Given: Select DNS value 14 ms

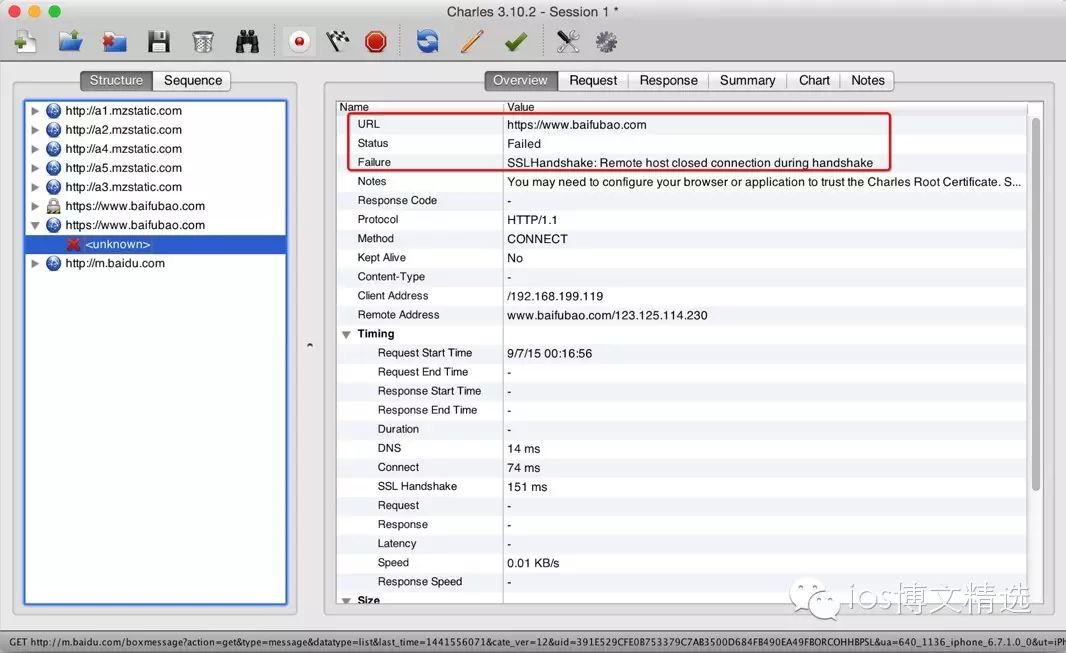Looking at the screenshot, I should 523,448.
